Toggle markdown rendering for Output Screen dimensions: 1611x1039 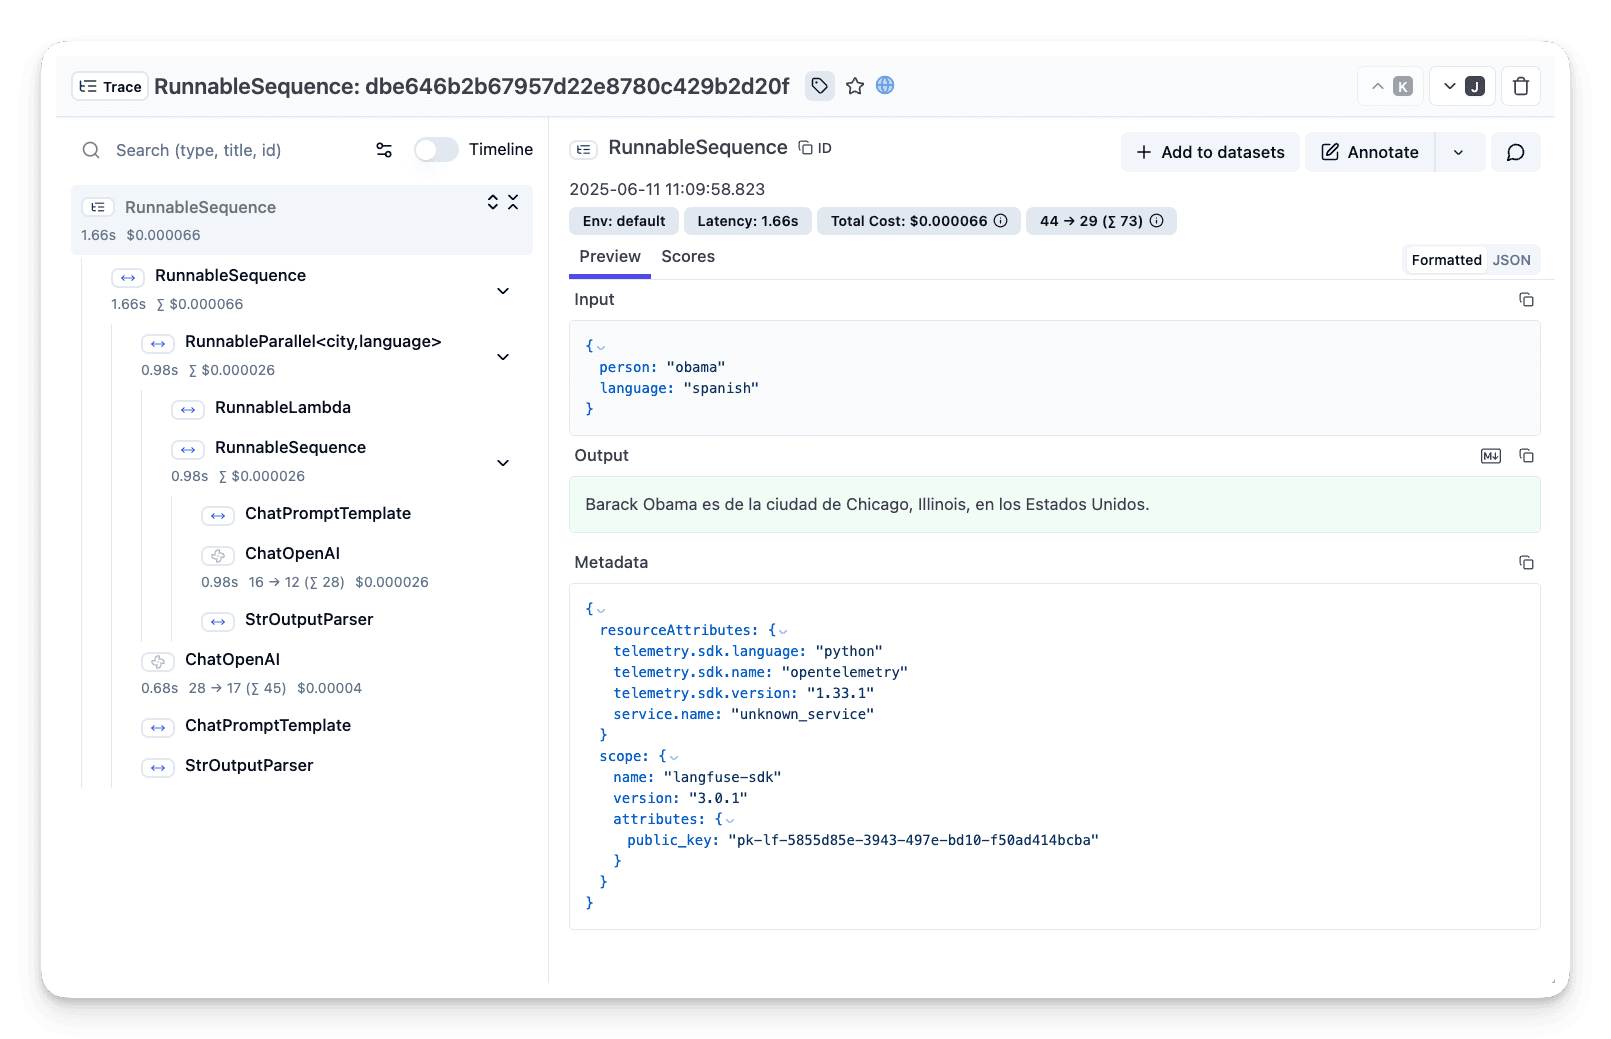[x=1490, y=456]
